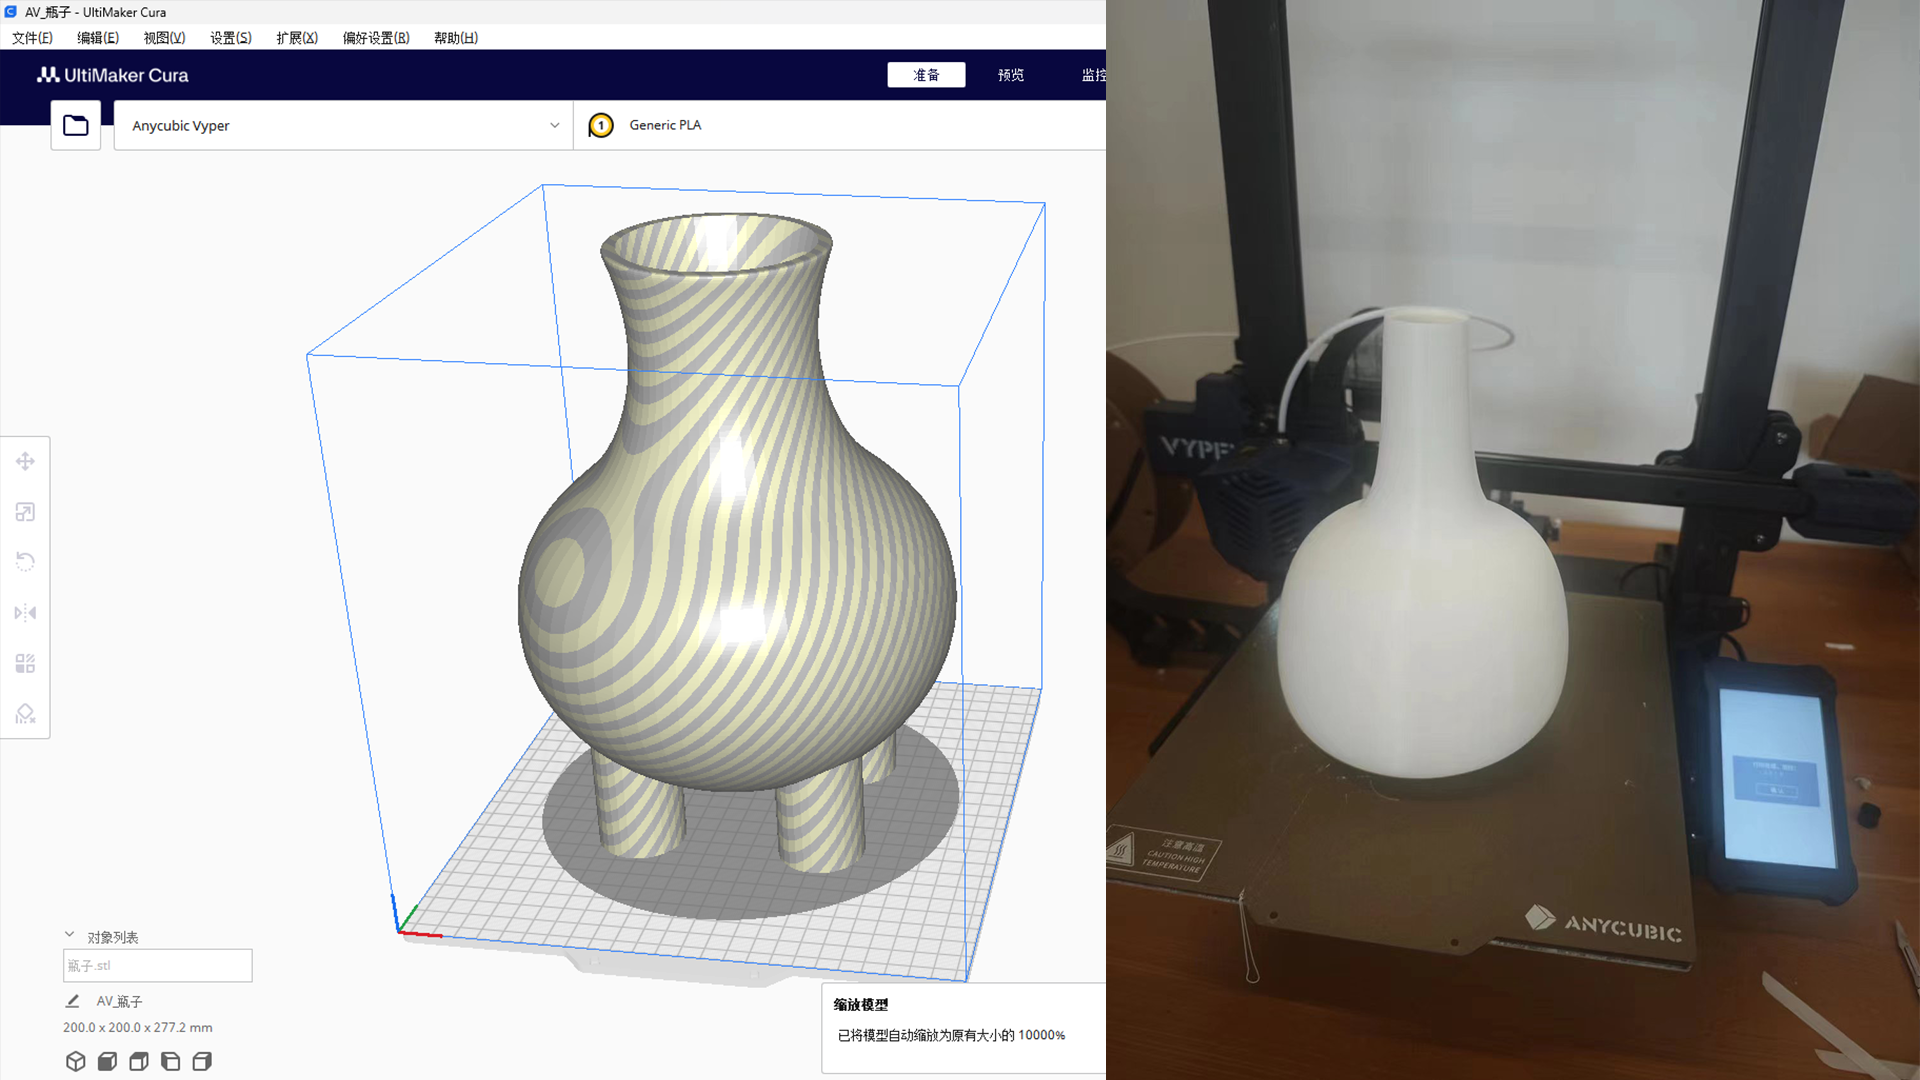
Task: Switch to the 监控 monitor stage
Action: 1093,75
